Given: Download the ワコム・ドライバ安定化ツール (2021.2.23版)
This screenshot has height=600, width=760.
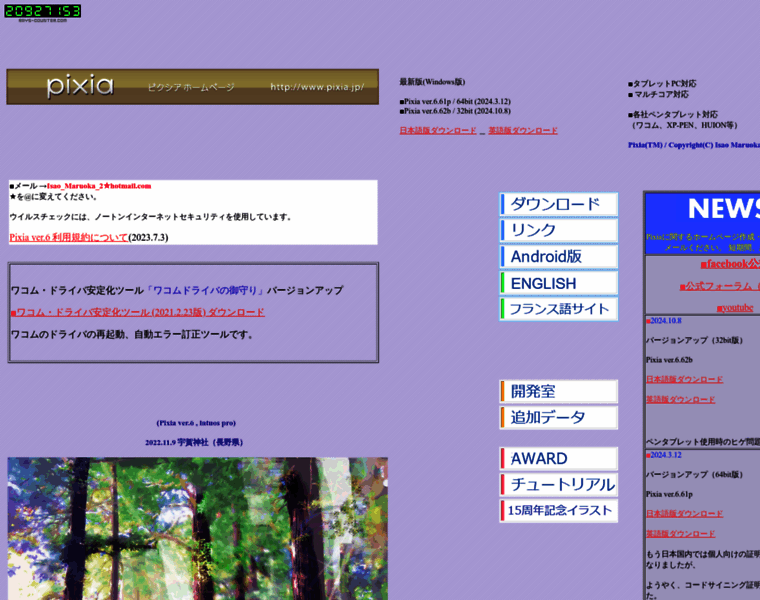Looking at the screenshot, I should point(140,312).
